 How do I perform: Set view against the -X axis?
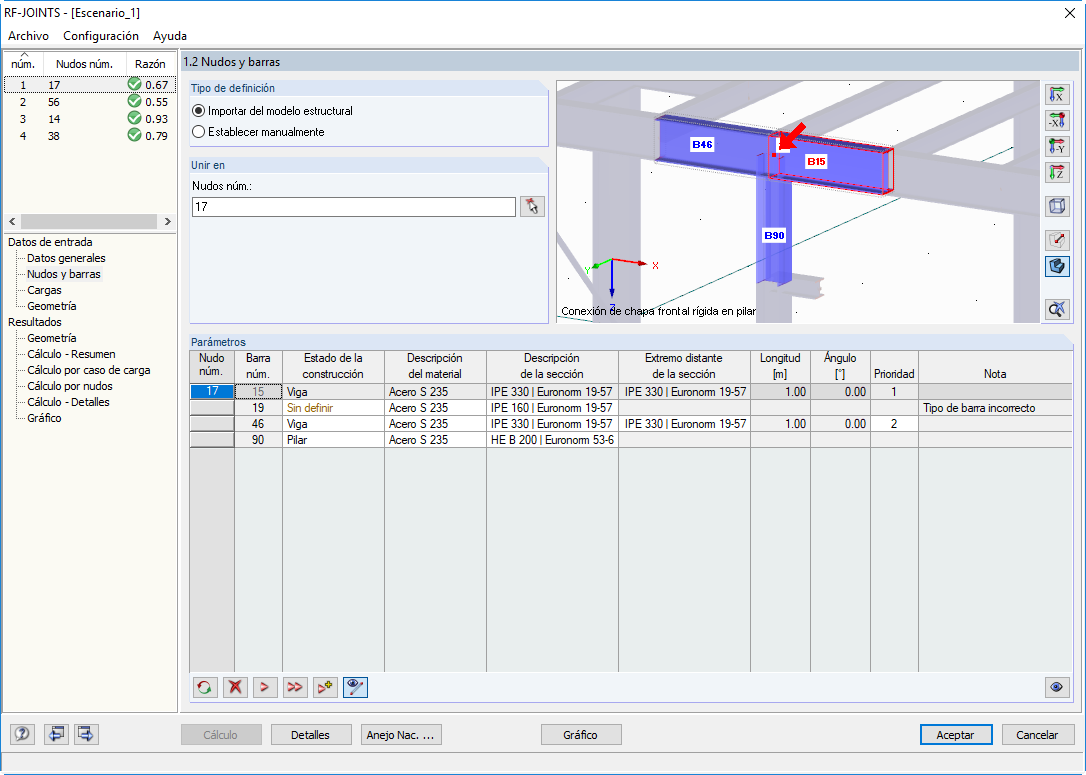[1057, 121]
